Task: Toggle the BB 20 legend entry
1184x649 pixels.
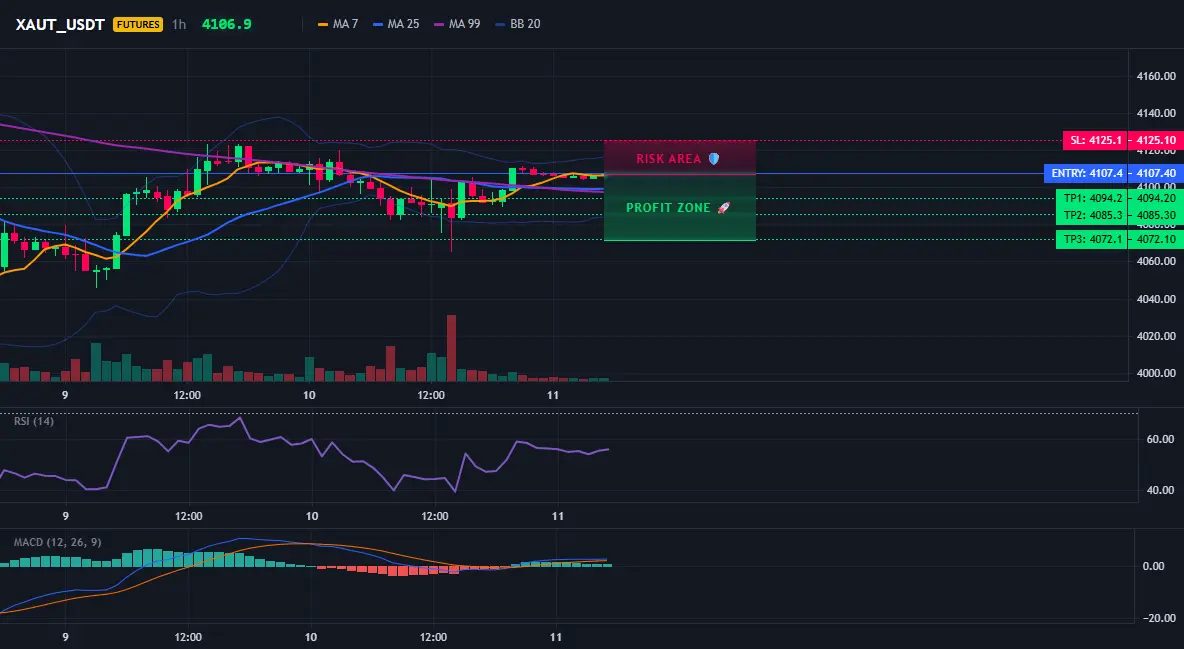Action: tap(518, 24)
